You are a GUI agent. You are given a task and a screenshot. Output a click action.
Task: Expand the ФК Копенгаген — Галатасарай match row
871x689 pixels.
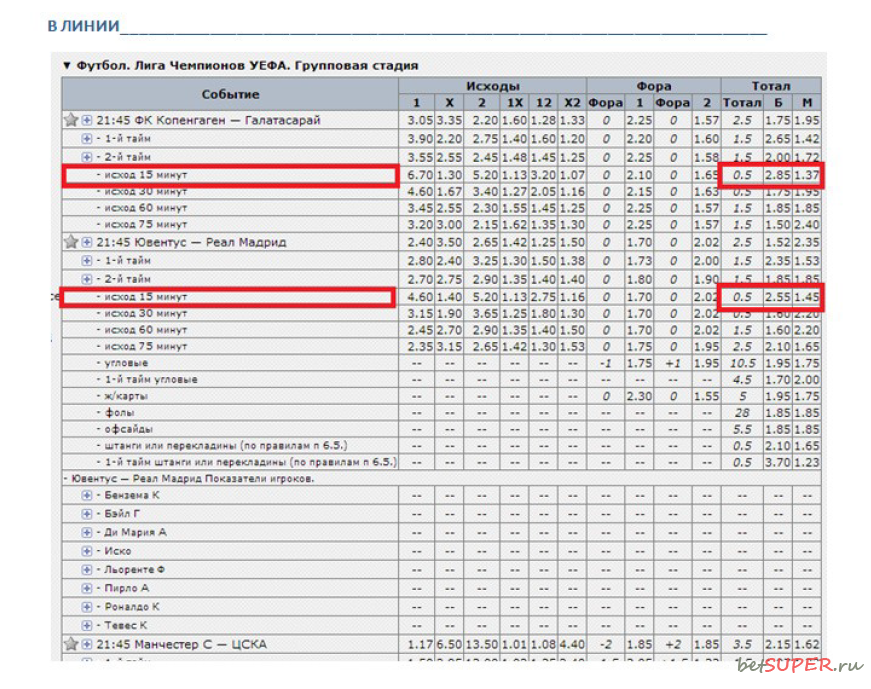pos(87,120)
